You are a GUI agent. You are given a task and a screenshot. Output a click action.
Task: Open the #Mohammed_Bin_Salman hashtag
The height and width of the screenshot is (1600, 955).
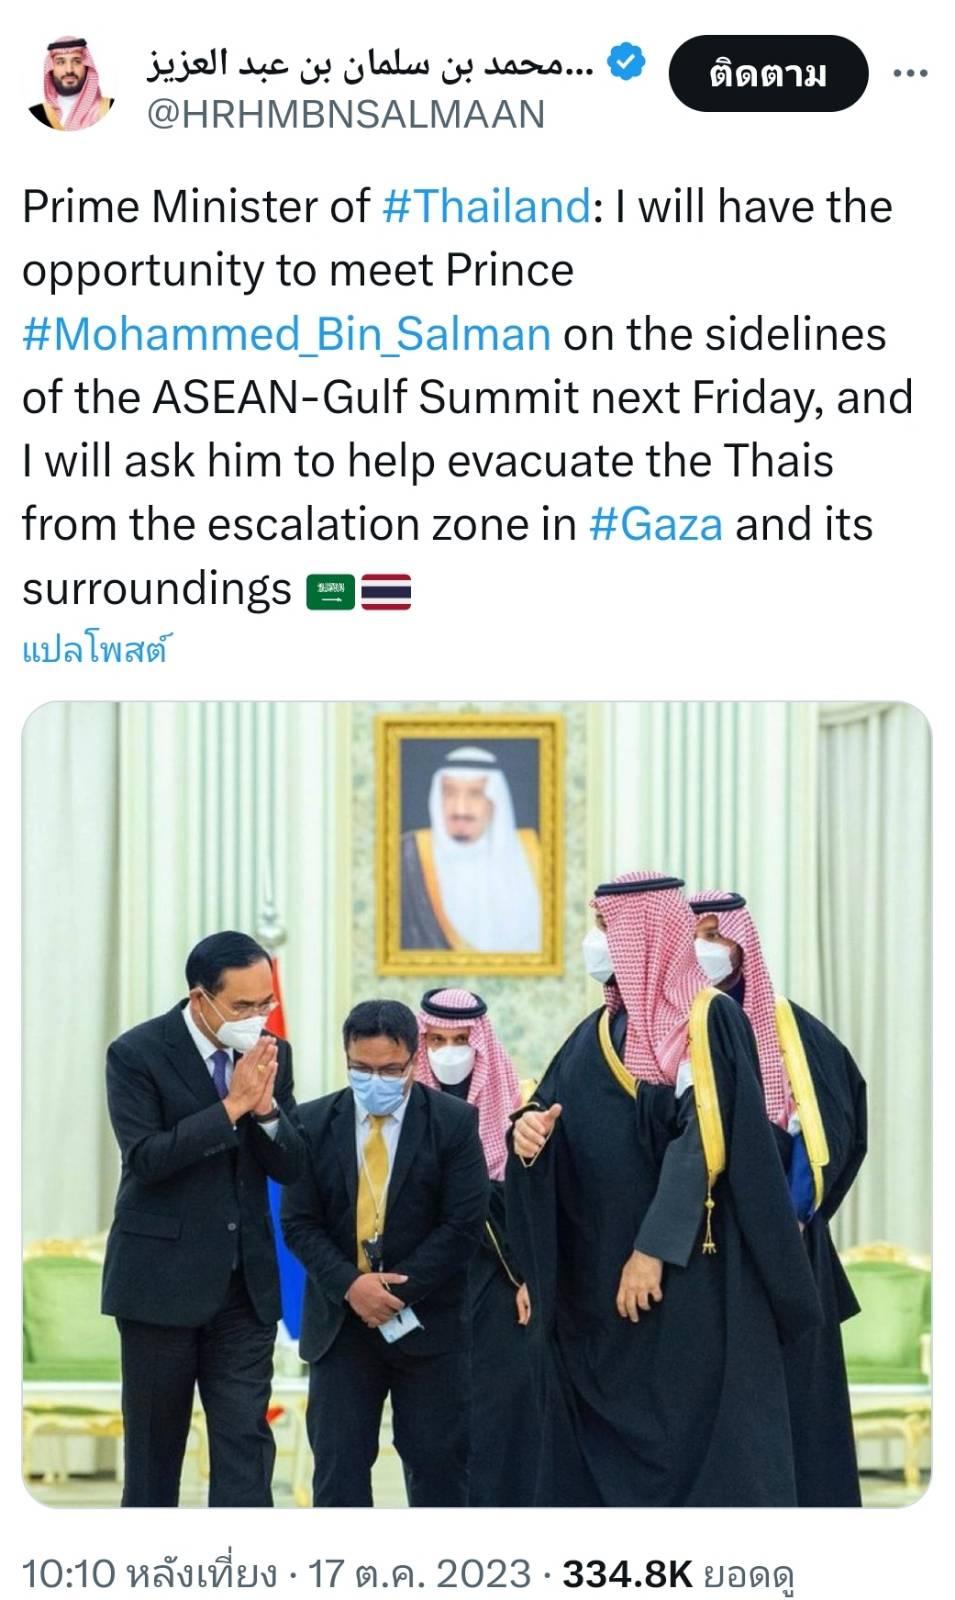tap(286, 334)
